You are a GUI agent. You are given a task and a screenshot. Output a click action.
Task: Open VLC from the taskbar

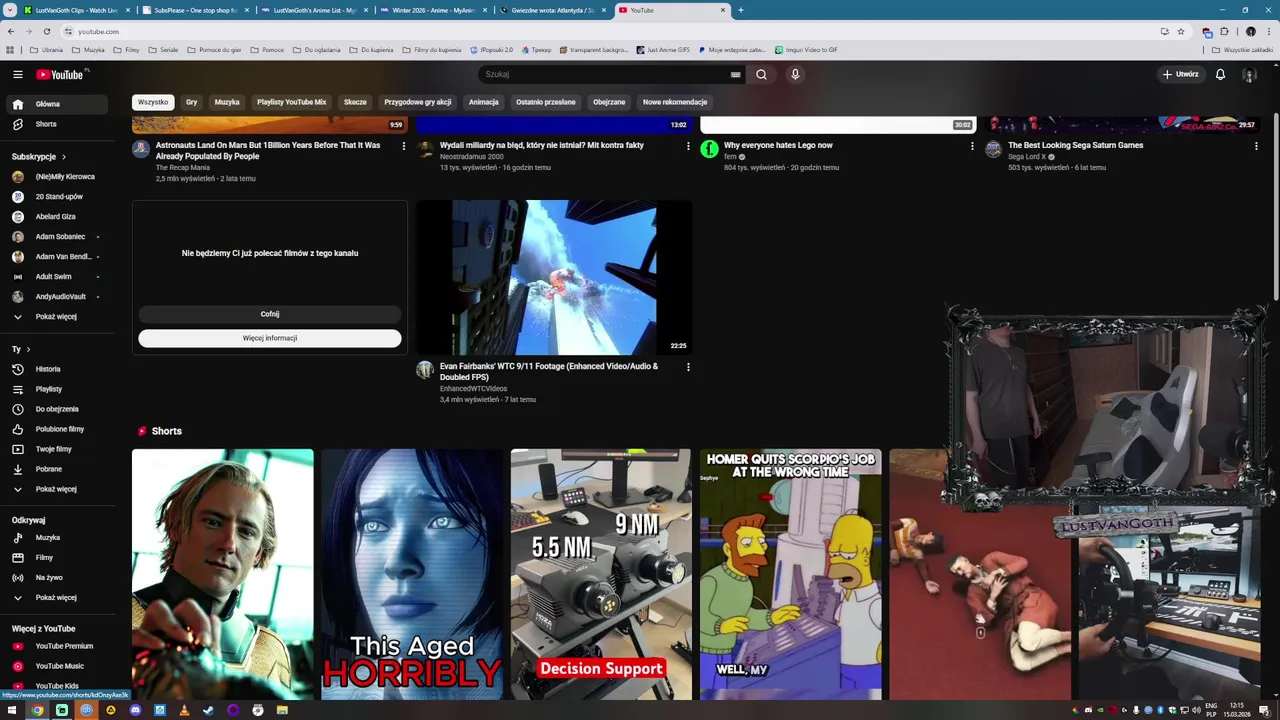click(x=184, y=710)
